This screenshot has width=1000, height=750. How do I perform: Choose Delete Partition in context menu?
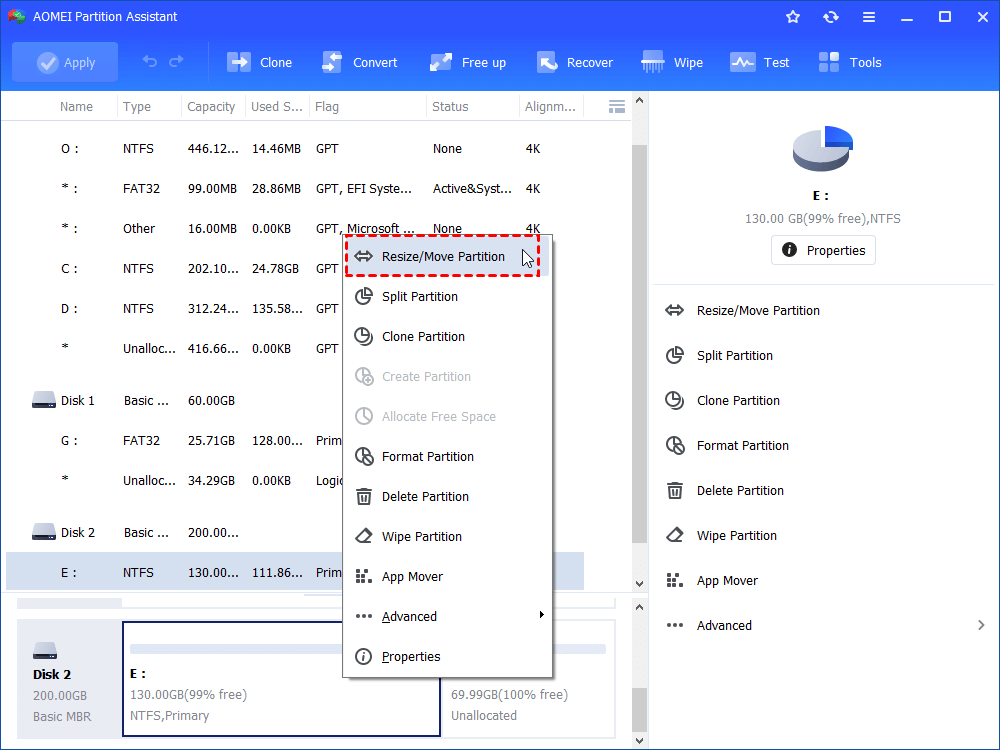click(x=447, y=497)
